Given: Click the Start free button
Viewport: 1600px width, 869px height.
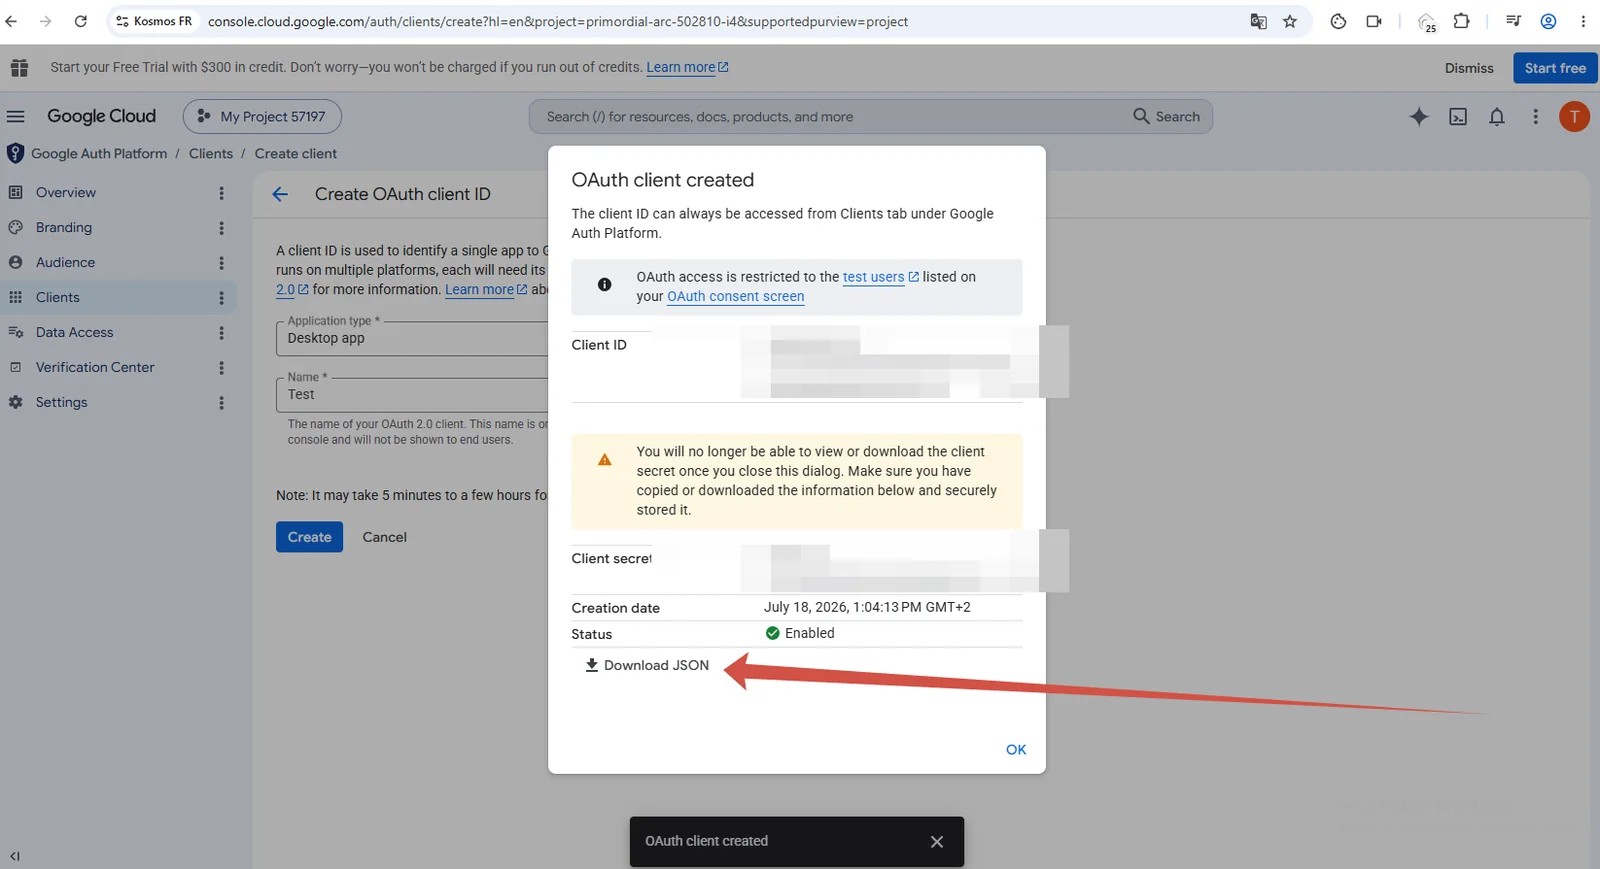Looking at the screenshot, I should coord(1555,68).
